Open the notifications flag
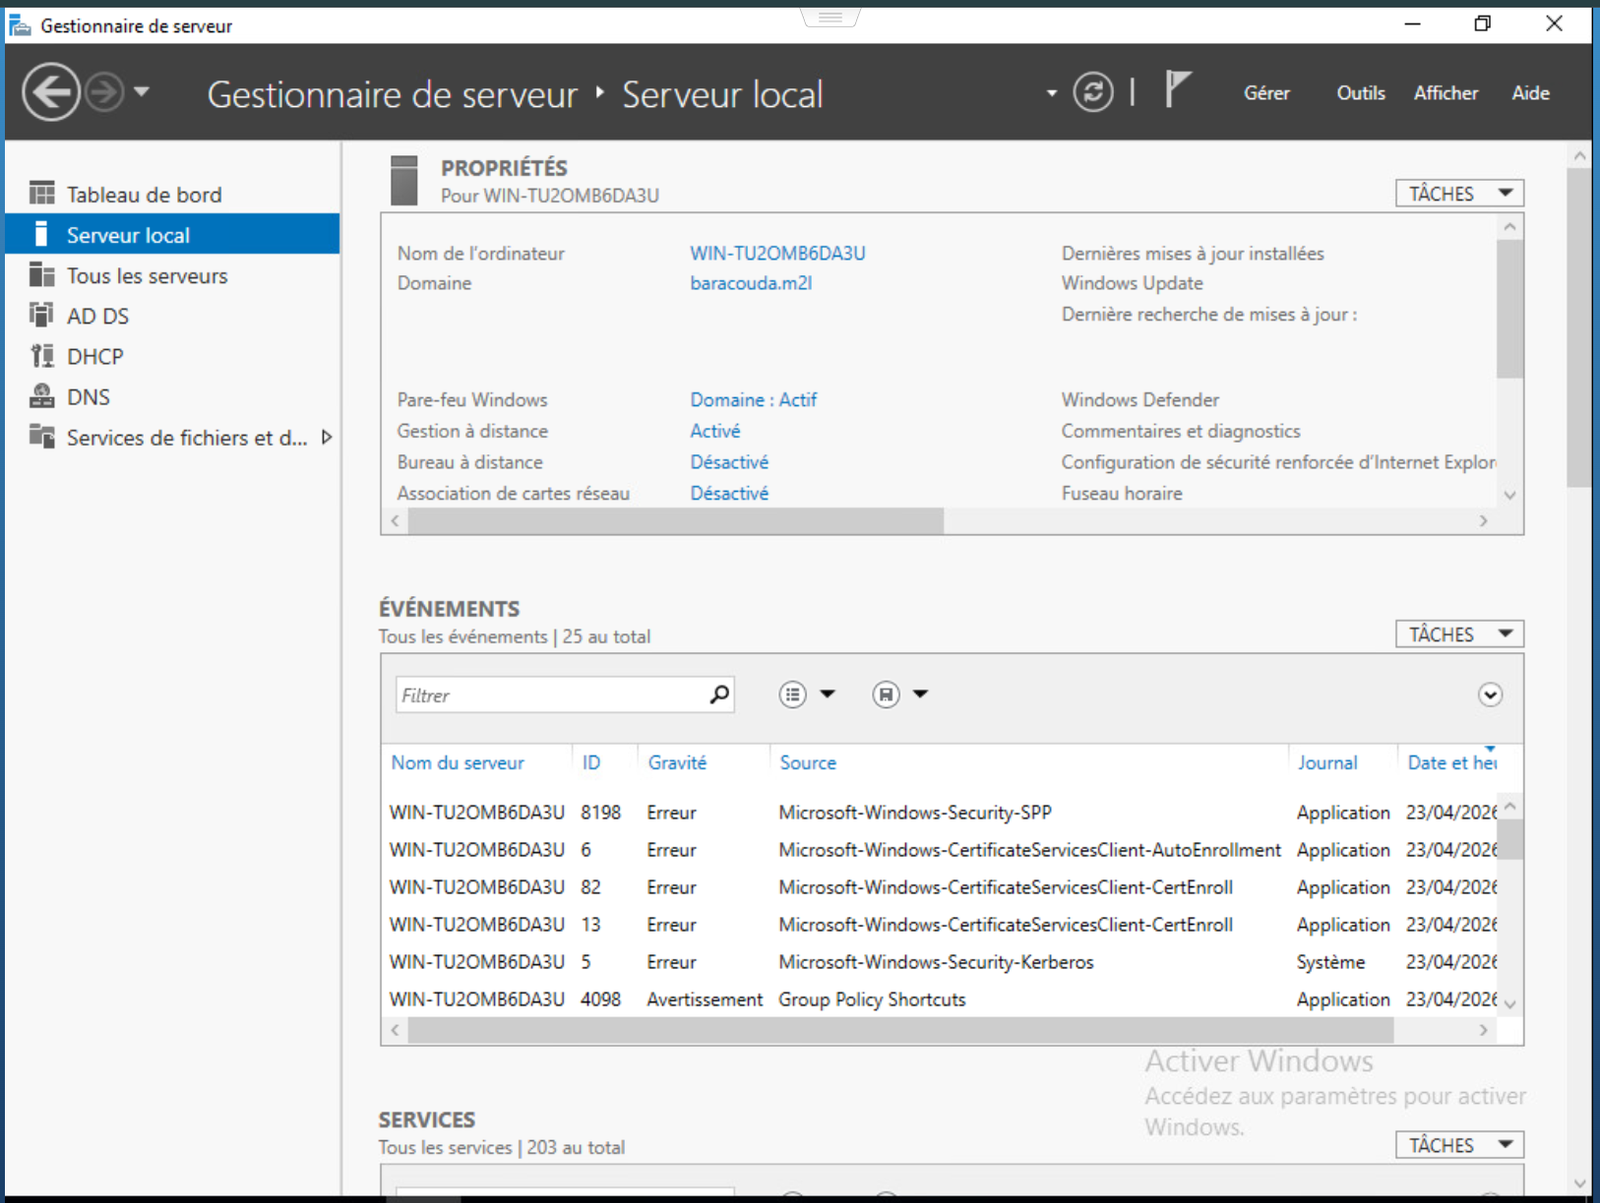The height and width of the screenshot is (1203, 1600). [1178, 90]
